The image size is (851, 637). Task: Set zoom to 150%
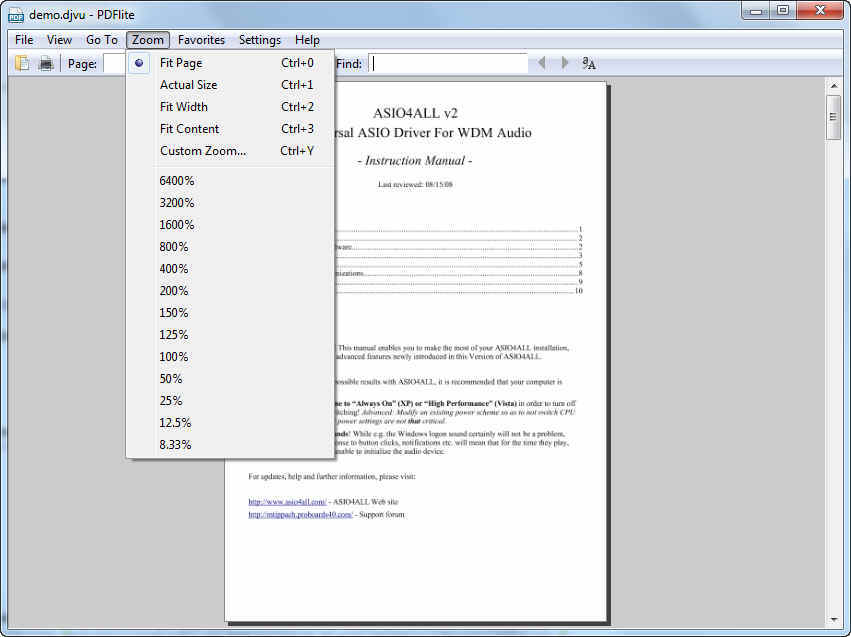point(231,313)
